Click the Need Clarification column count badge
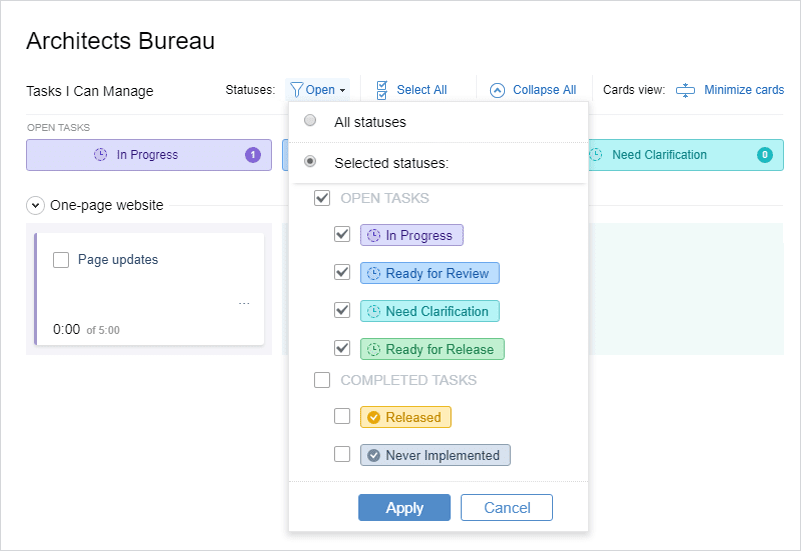This screenshot has height=551, width=801. (x=764, y=155)
